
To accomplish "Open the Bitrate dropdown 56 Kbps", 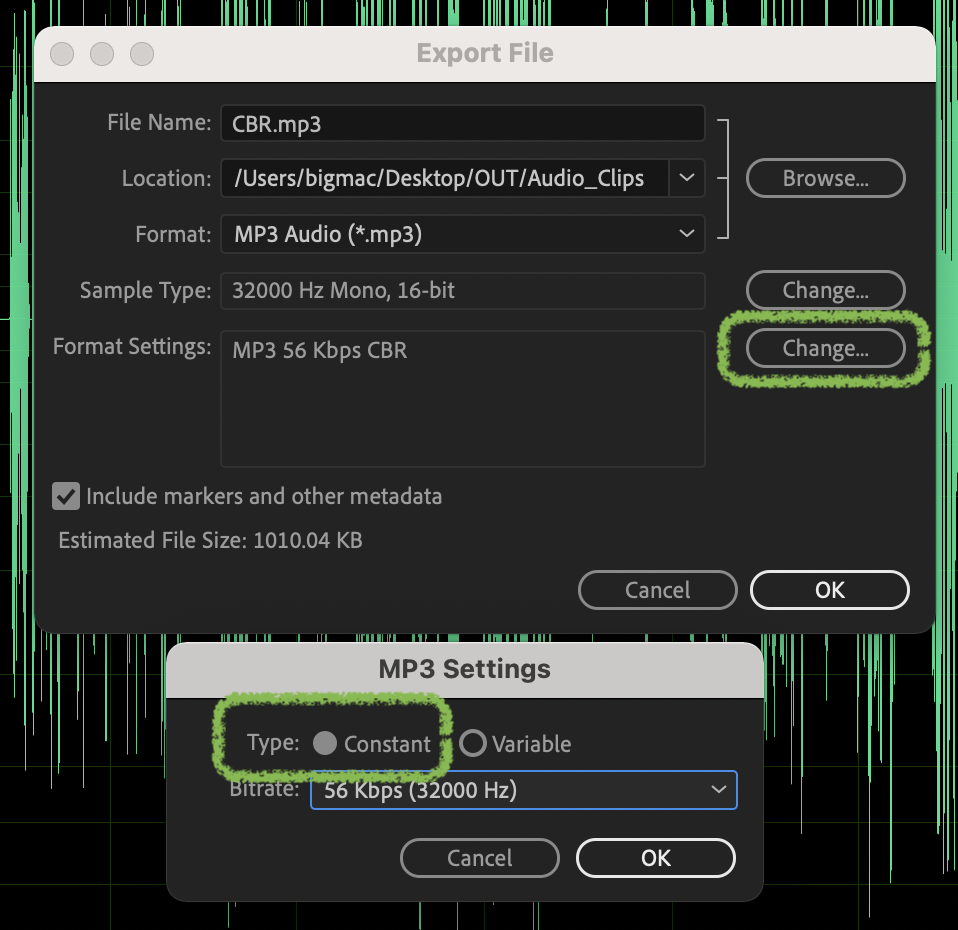I will [x=524, y=790].
